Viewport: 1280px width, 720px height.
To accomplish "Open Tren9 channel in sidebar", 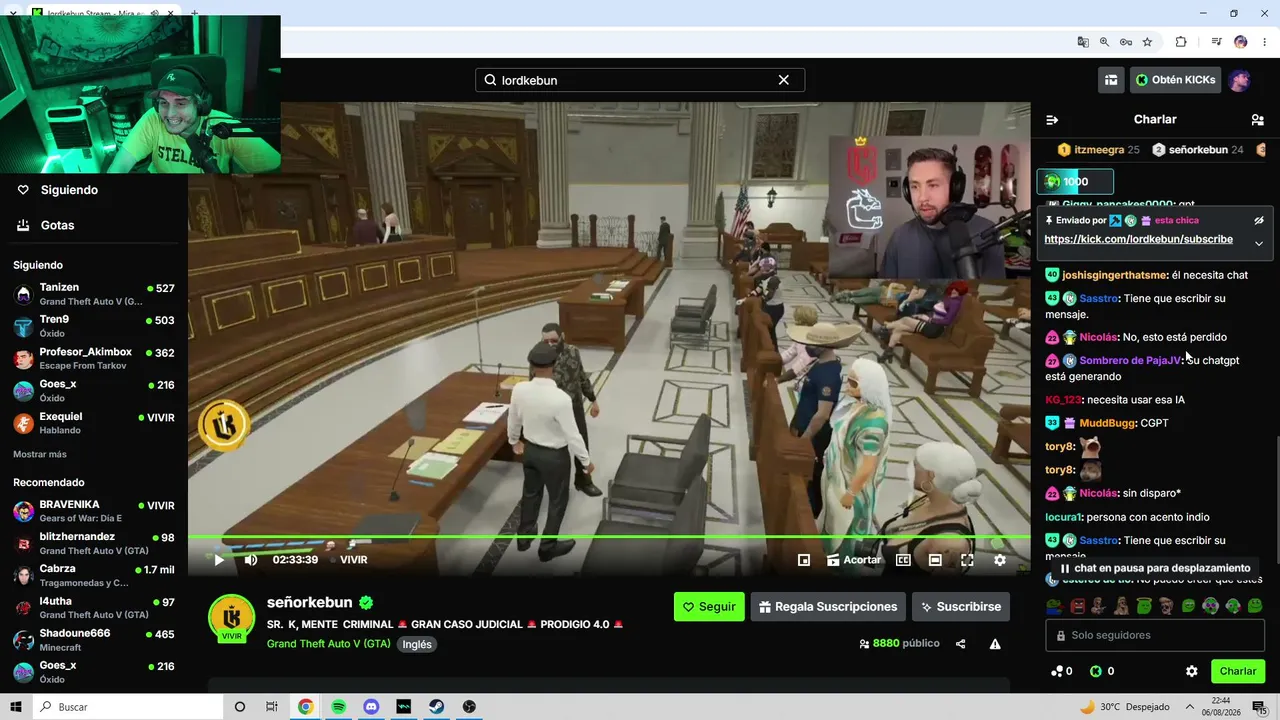I will pyautogui.click(x=94, y=326).
